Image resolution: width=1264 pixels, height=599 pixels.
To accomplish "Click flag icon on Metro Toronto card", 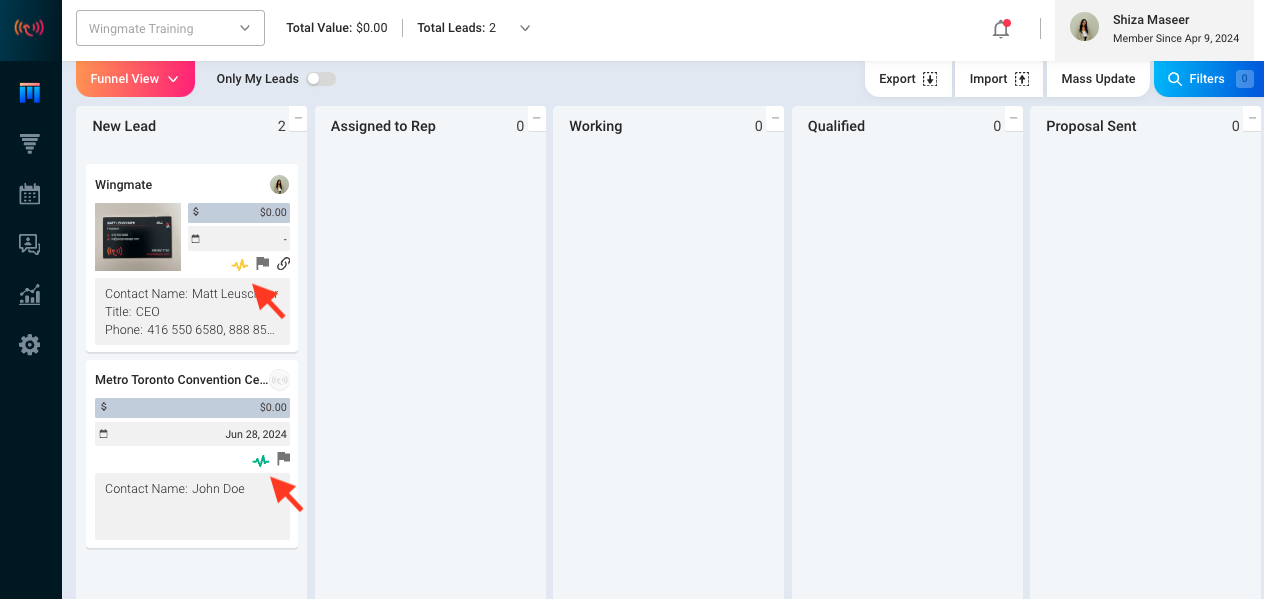I will point(283,459).
